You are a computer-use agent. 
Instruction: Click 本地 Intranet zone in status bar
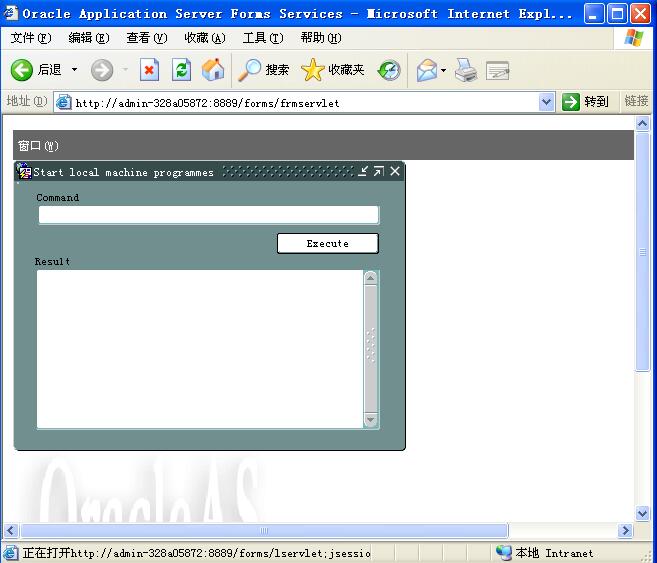545,553
